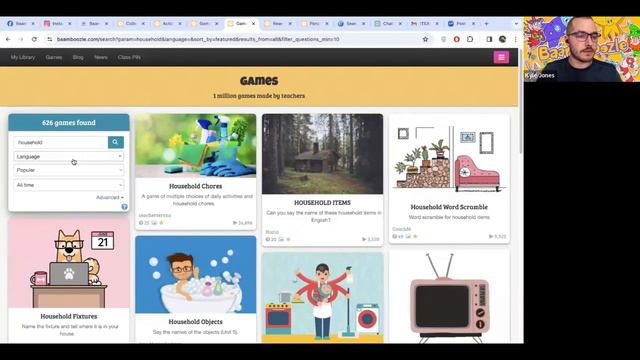Switch to the Facebook browser tab
Viewport: 640px width, 360px height.
click(x=20, y=24)
